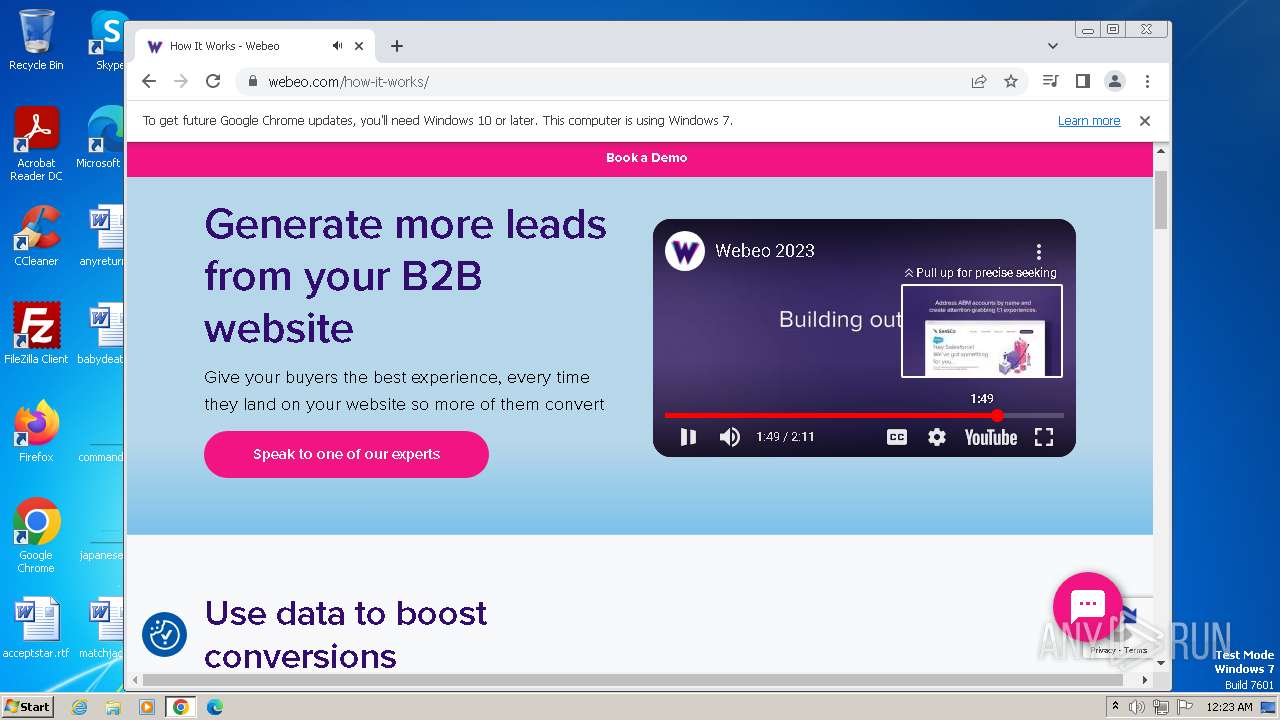Open the Webeo 2023 video title link

pyautogui.click(x=765, y=251)
